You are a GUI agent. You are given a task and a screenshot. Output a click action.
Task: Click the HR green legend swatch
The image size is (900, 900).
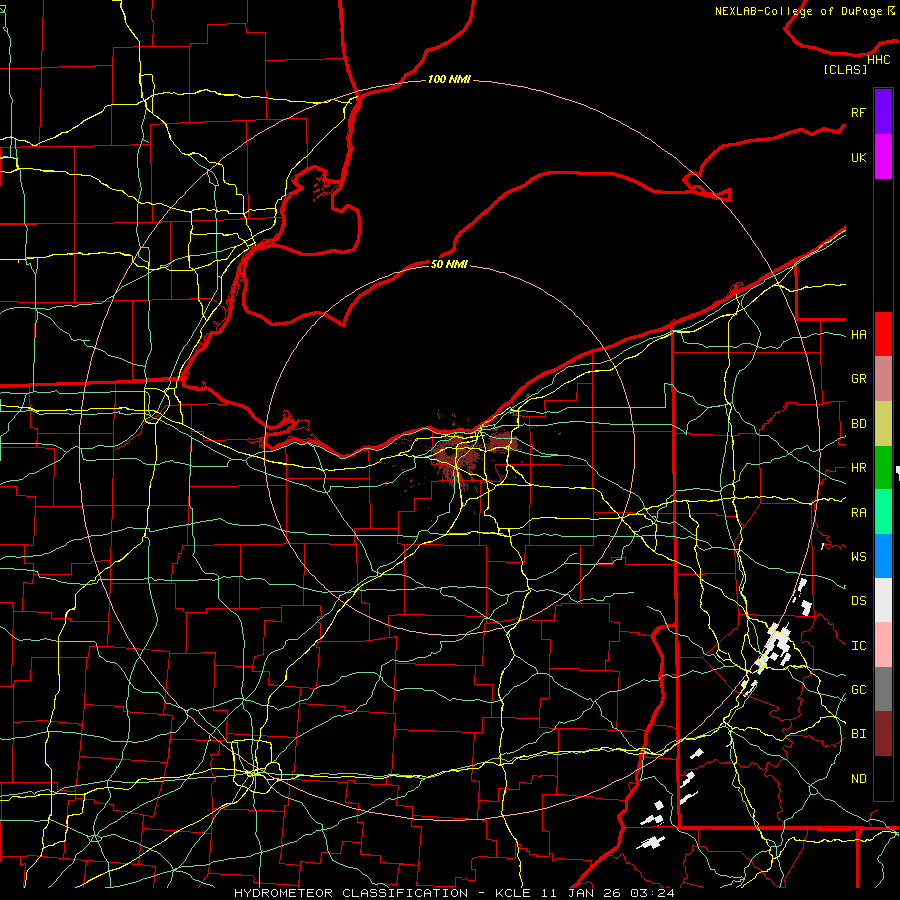pos(883,468)
